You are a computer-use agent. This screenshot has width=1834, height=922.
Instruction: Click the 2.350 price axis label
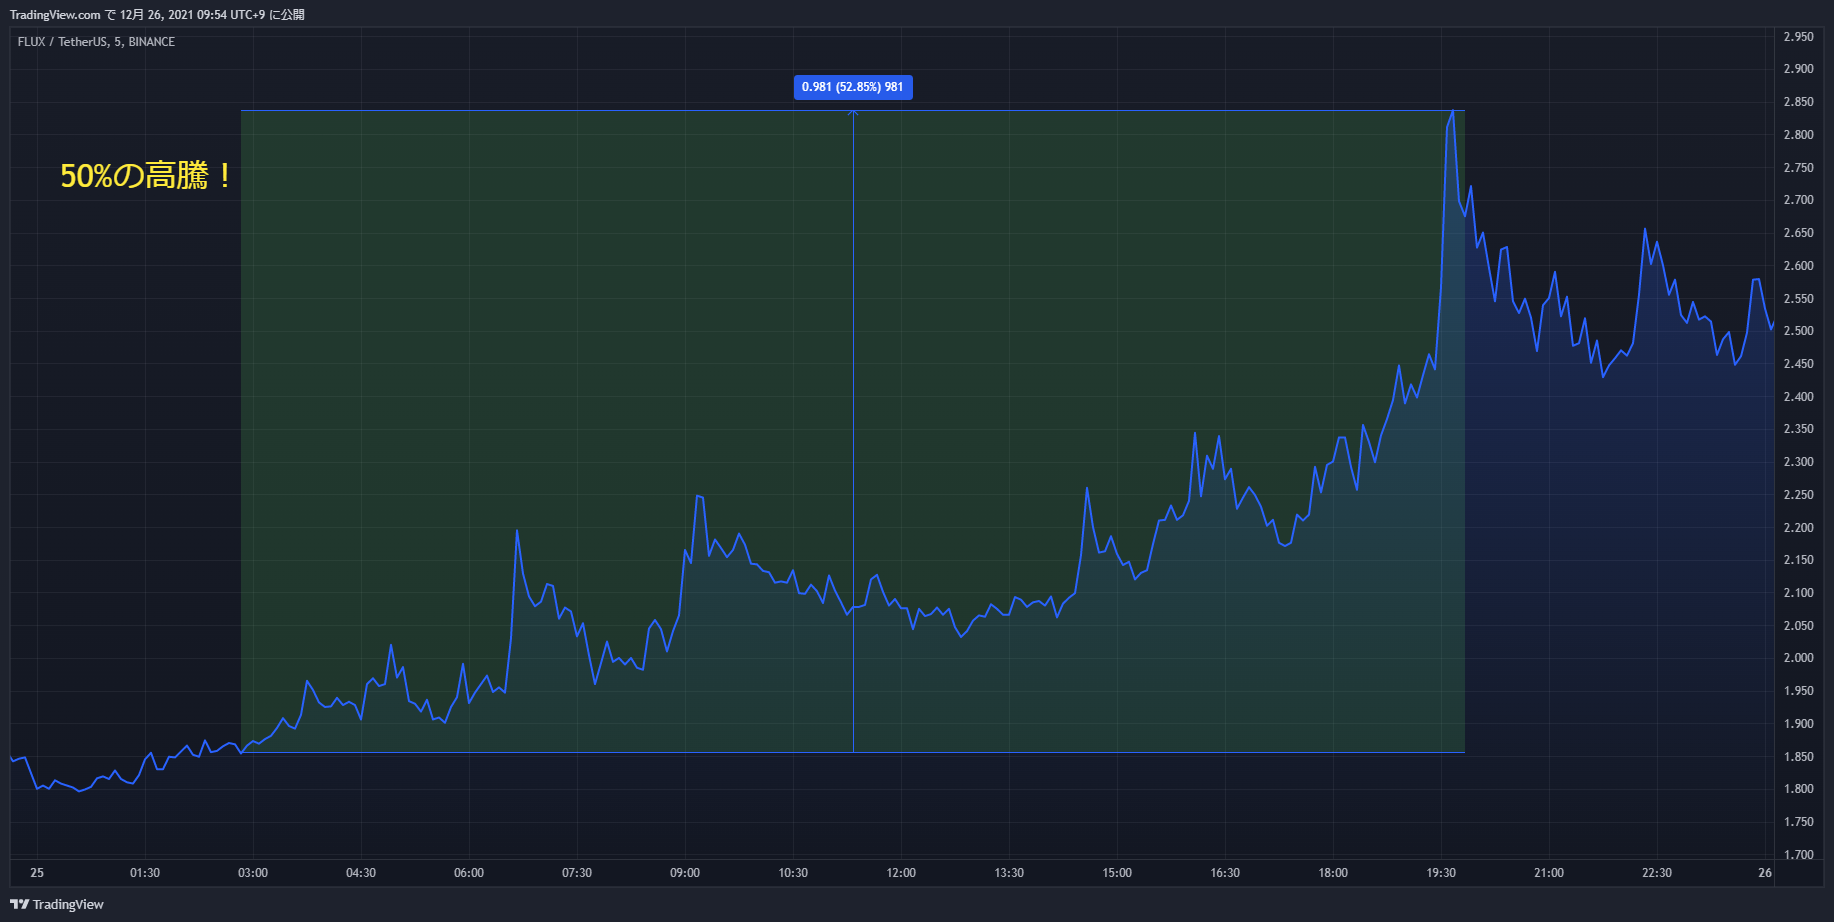(1798, 429)
